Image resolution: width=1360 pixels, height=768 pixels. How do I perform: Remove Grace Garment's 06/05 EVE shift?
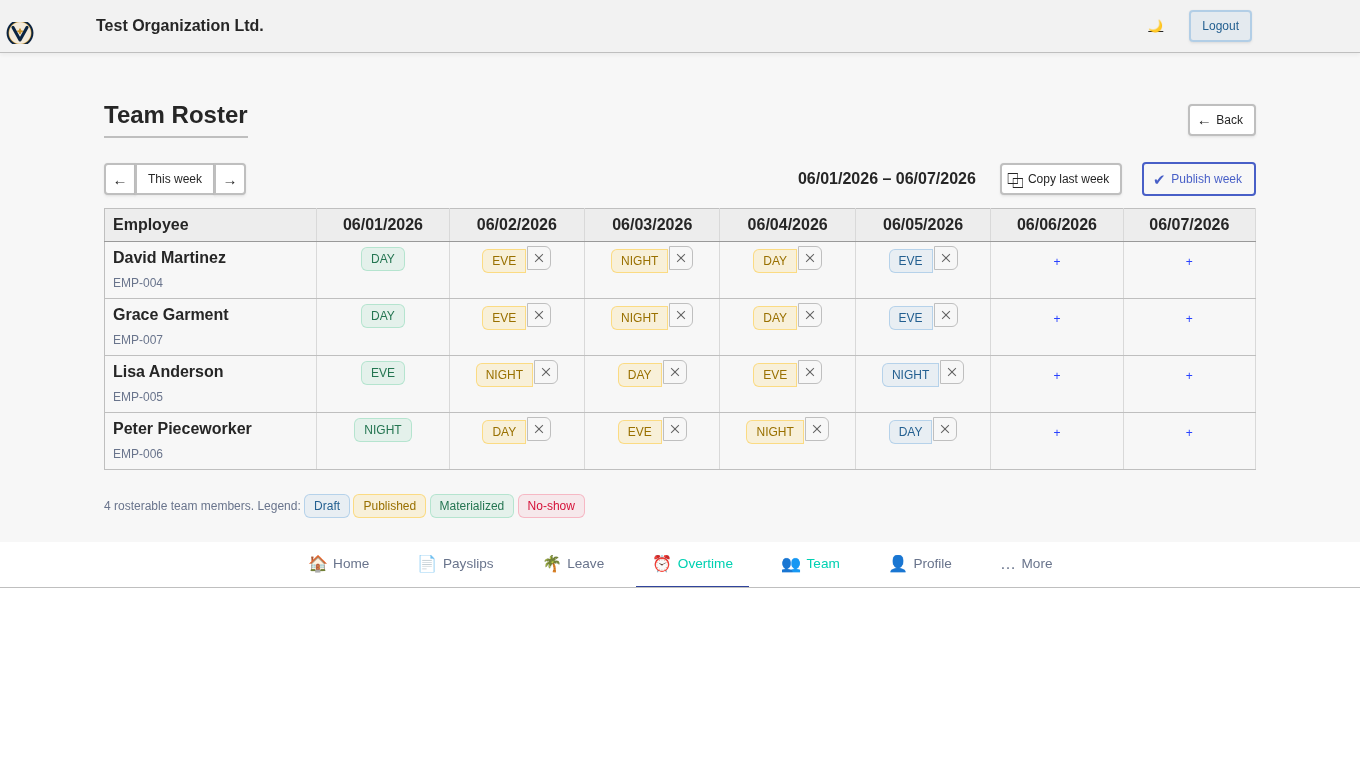[946, 315]
